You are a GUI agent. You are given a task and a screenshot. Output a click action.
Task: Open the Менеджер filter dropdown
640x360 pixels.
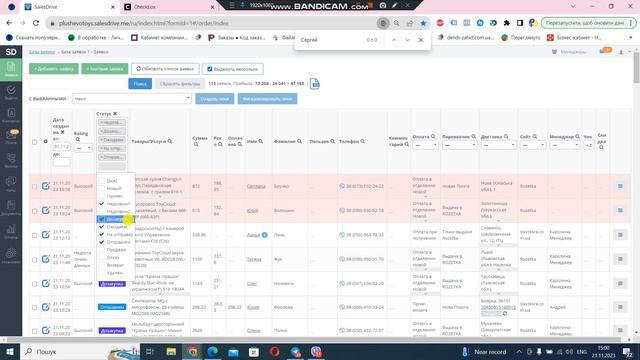tap(564, 145)
